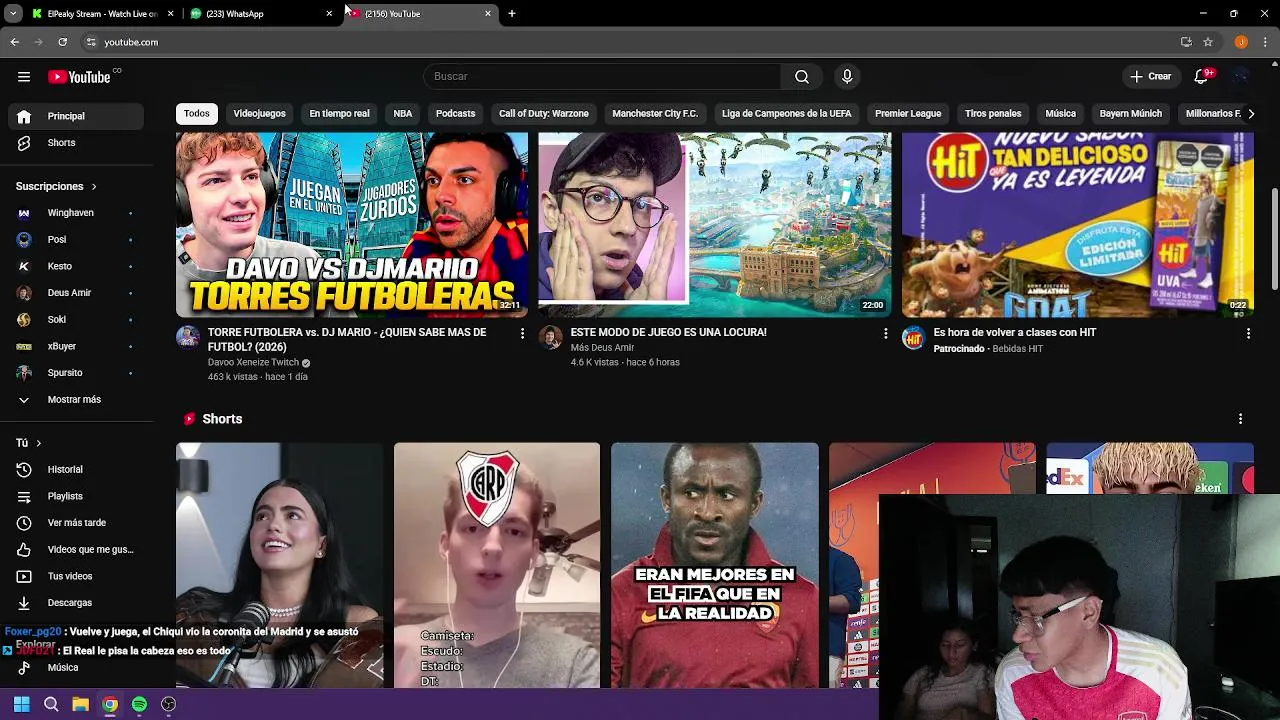This screenshot has width=1280, height=720.
Task: Select the Manchester City F.C. chip
Action: [x=655, y=114]
